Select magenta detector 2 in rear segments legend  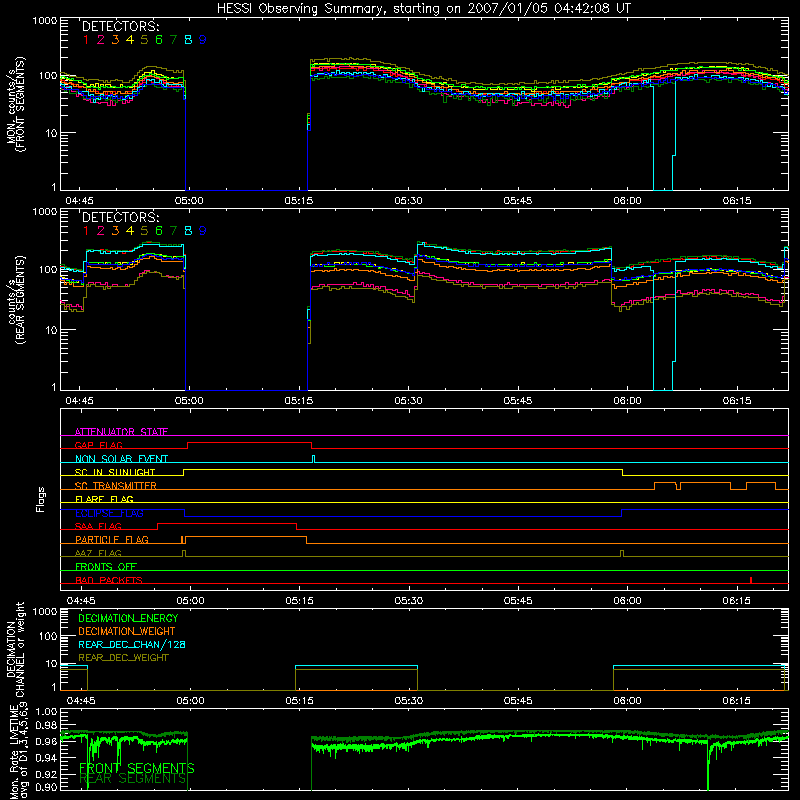click(x=101, y=231)
